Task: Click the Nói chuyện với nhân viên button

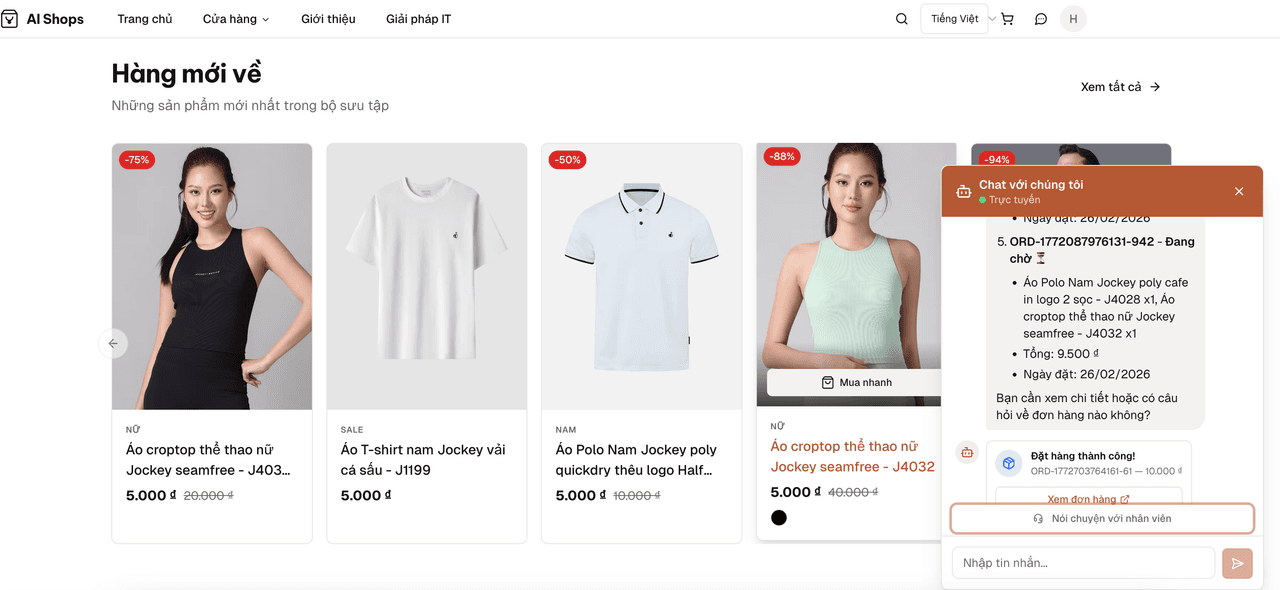Action: (x=1101, y=518)
